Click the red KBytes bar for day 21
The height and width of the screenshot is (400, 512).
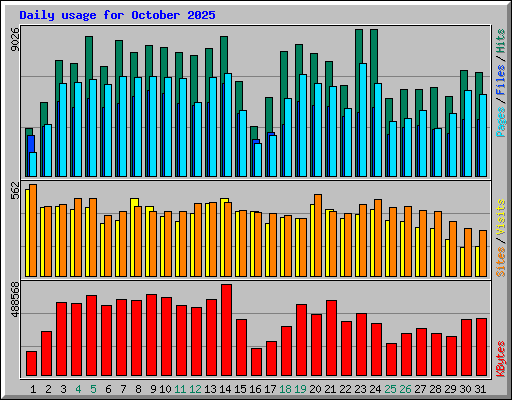pos(331,338)
